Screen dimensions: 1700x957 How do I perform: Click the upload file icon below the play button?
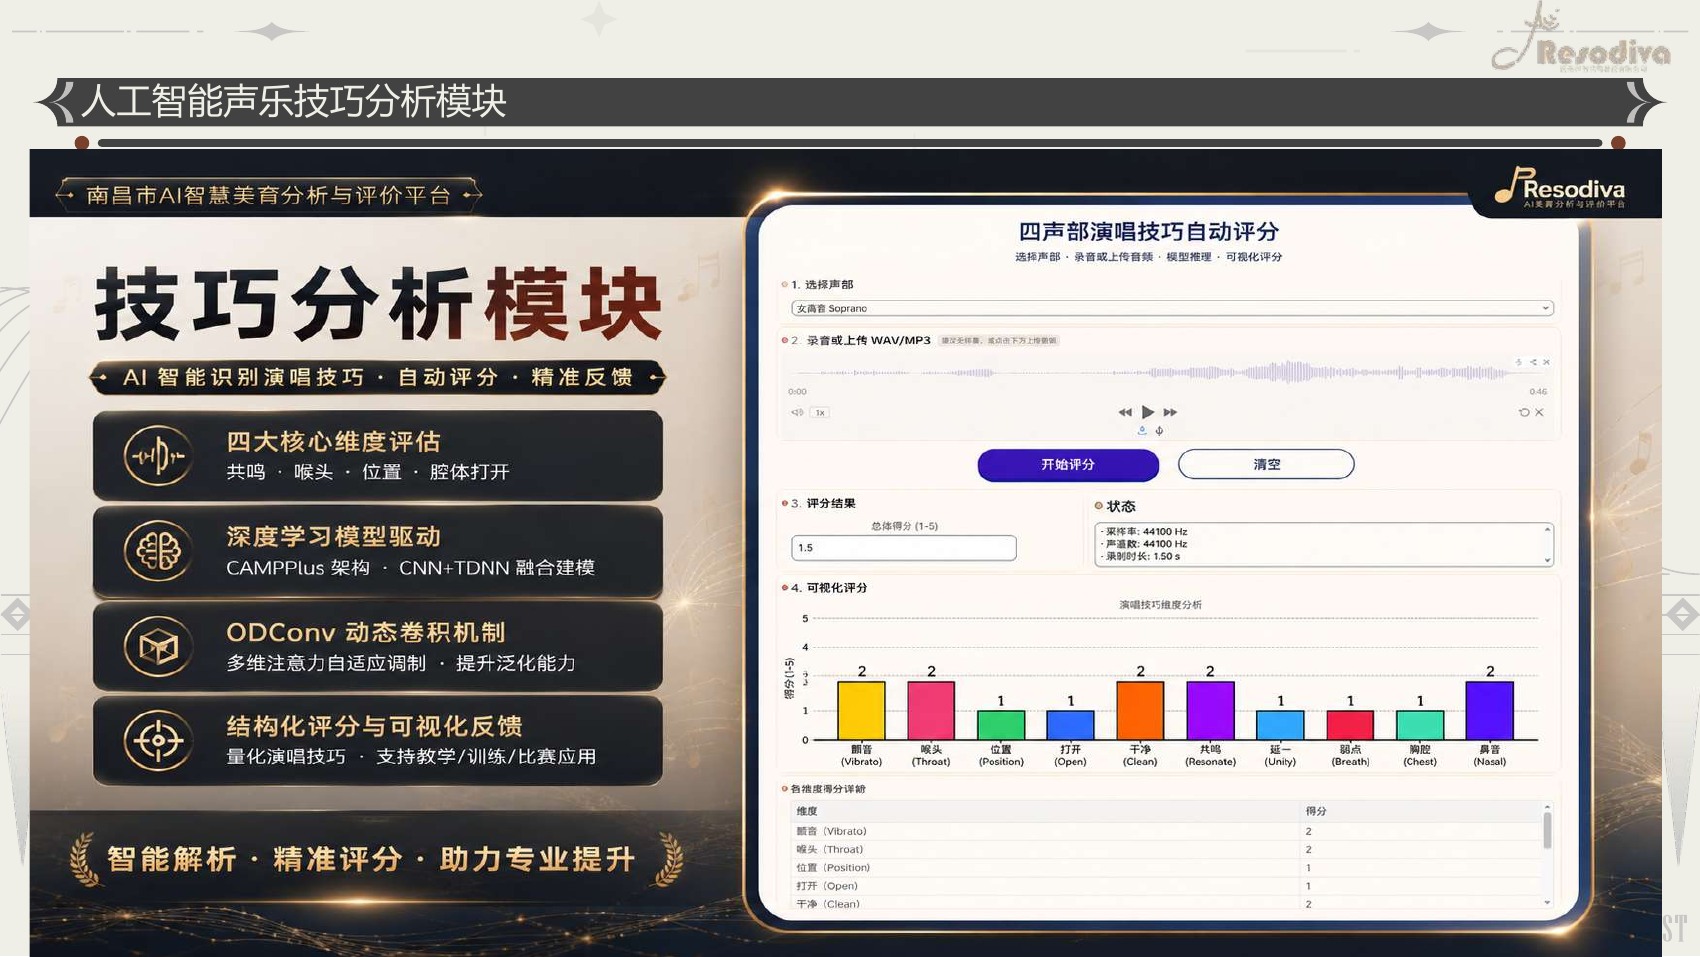click(1142, 431)
